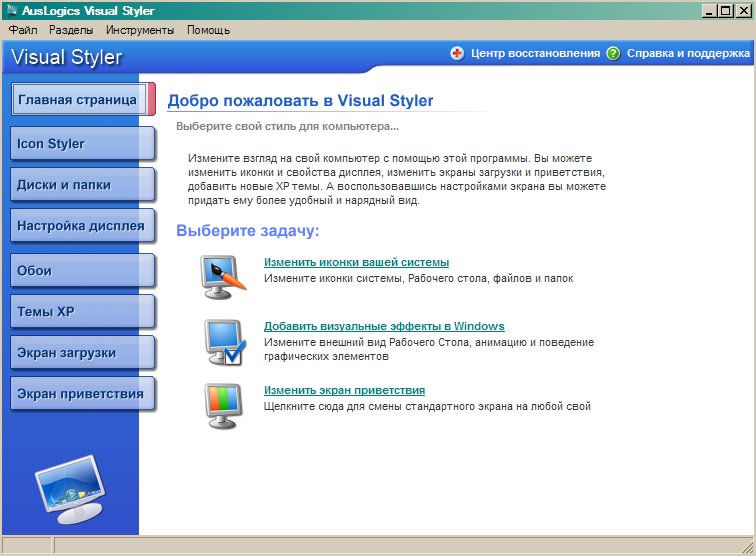Click the Visual Styler banner title

click(67, 57)
